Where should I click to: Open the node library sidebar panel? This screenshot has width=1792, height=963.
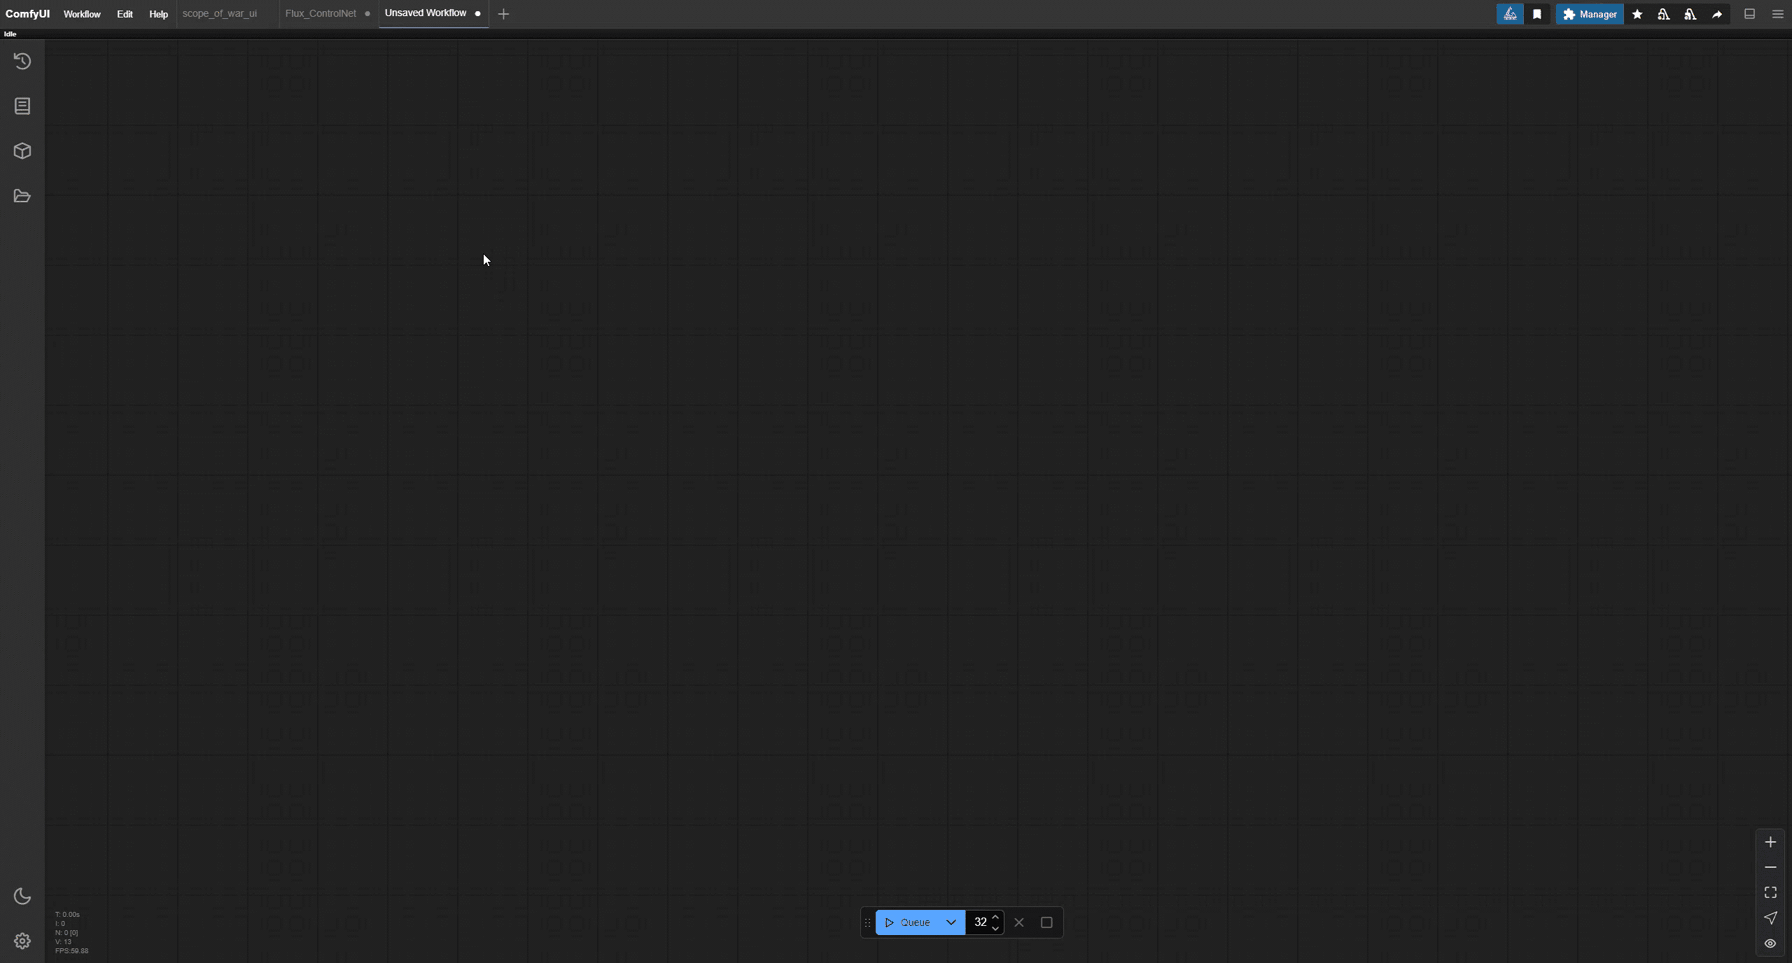[x=22, y=106]
